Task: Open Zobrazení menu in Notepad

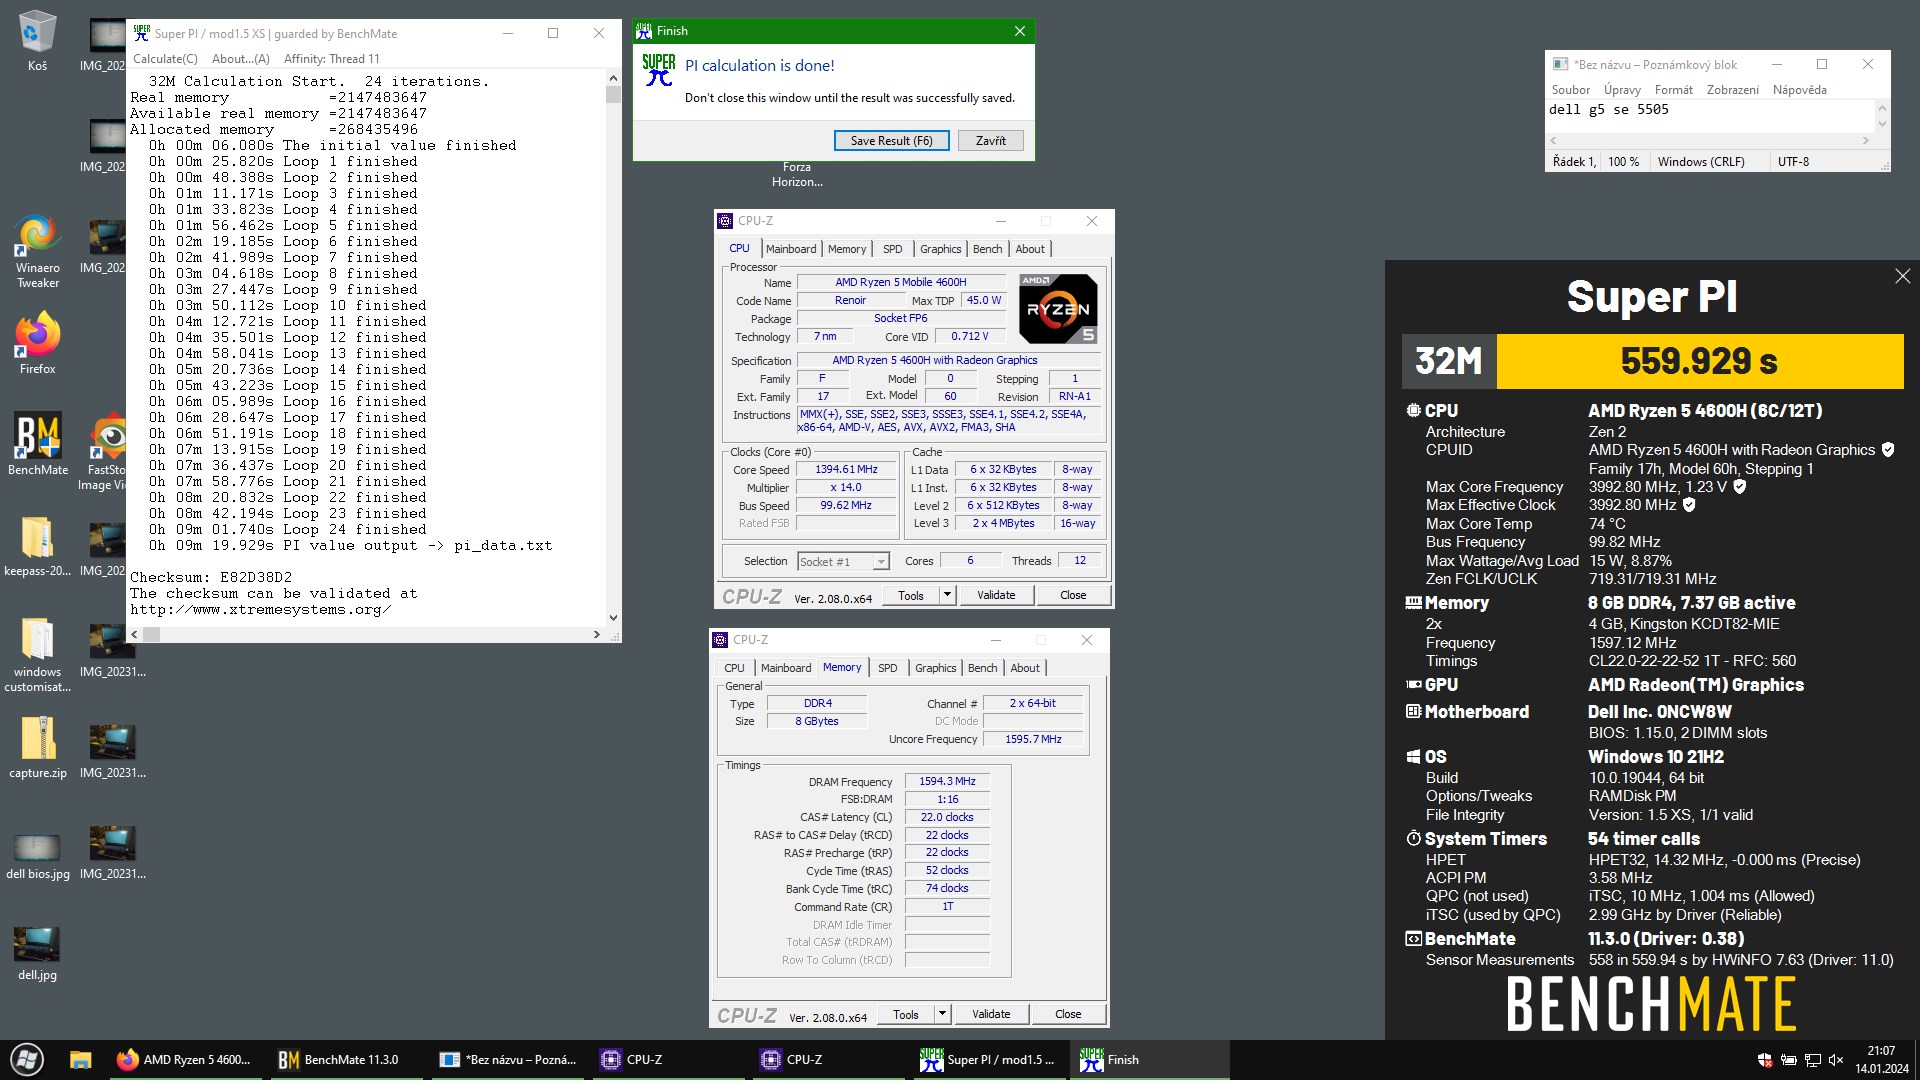Action: coord(1732,90)
